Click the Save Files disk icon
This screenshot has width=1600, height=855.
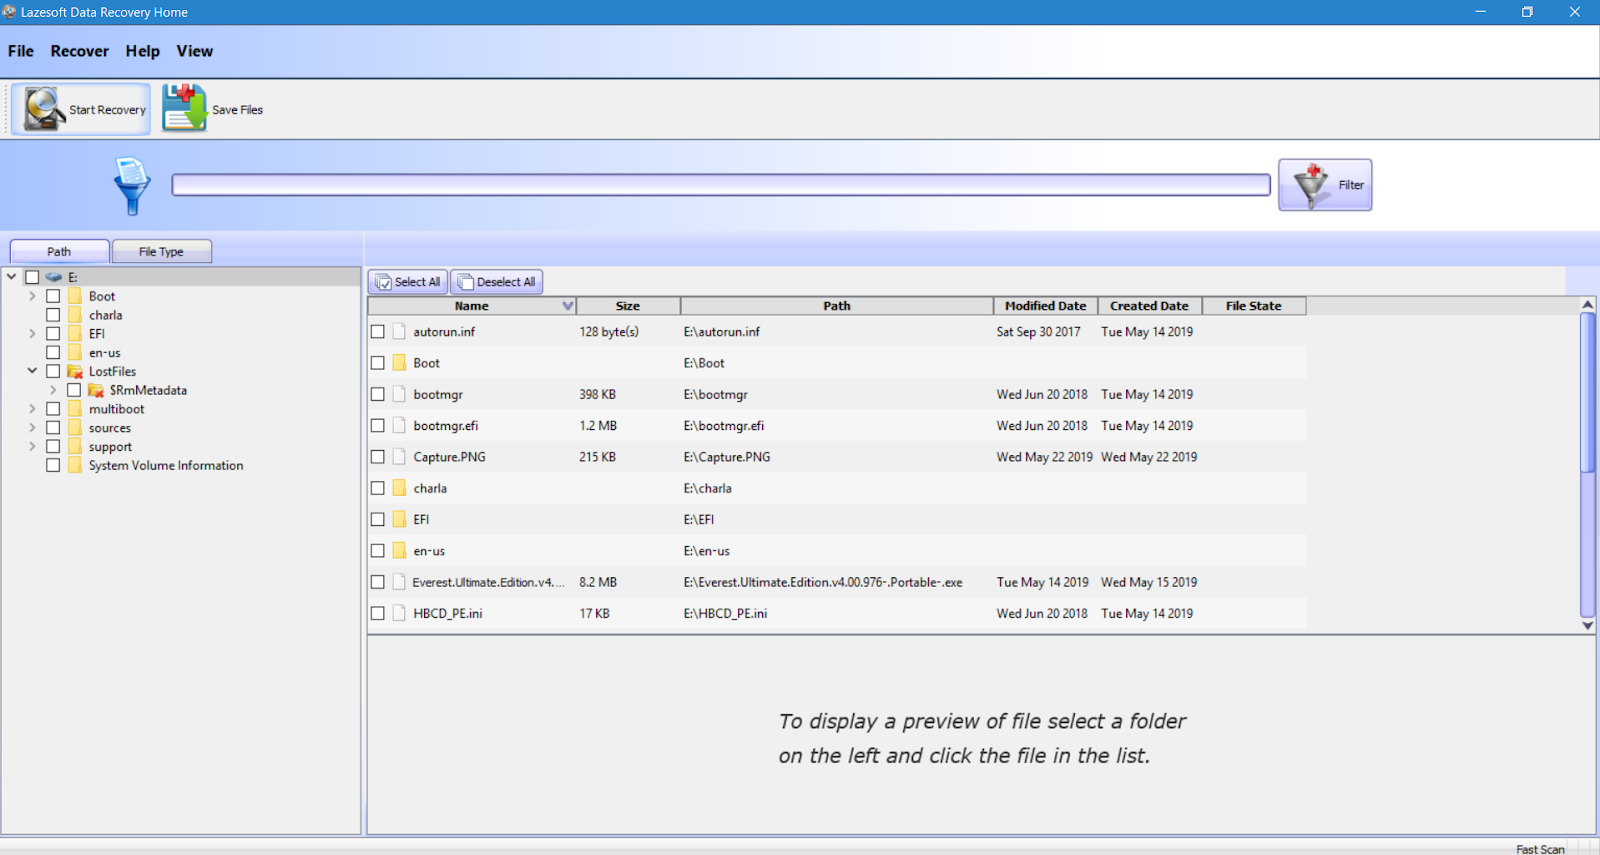(x=185, y=108)
